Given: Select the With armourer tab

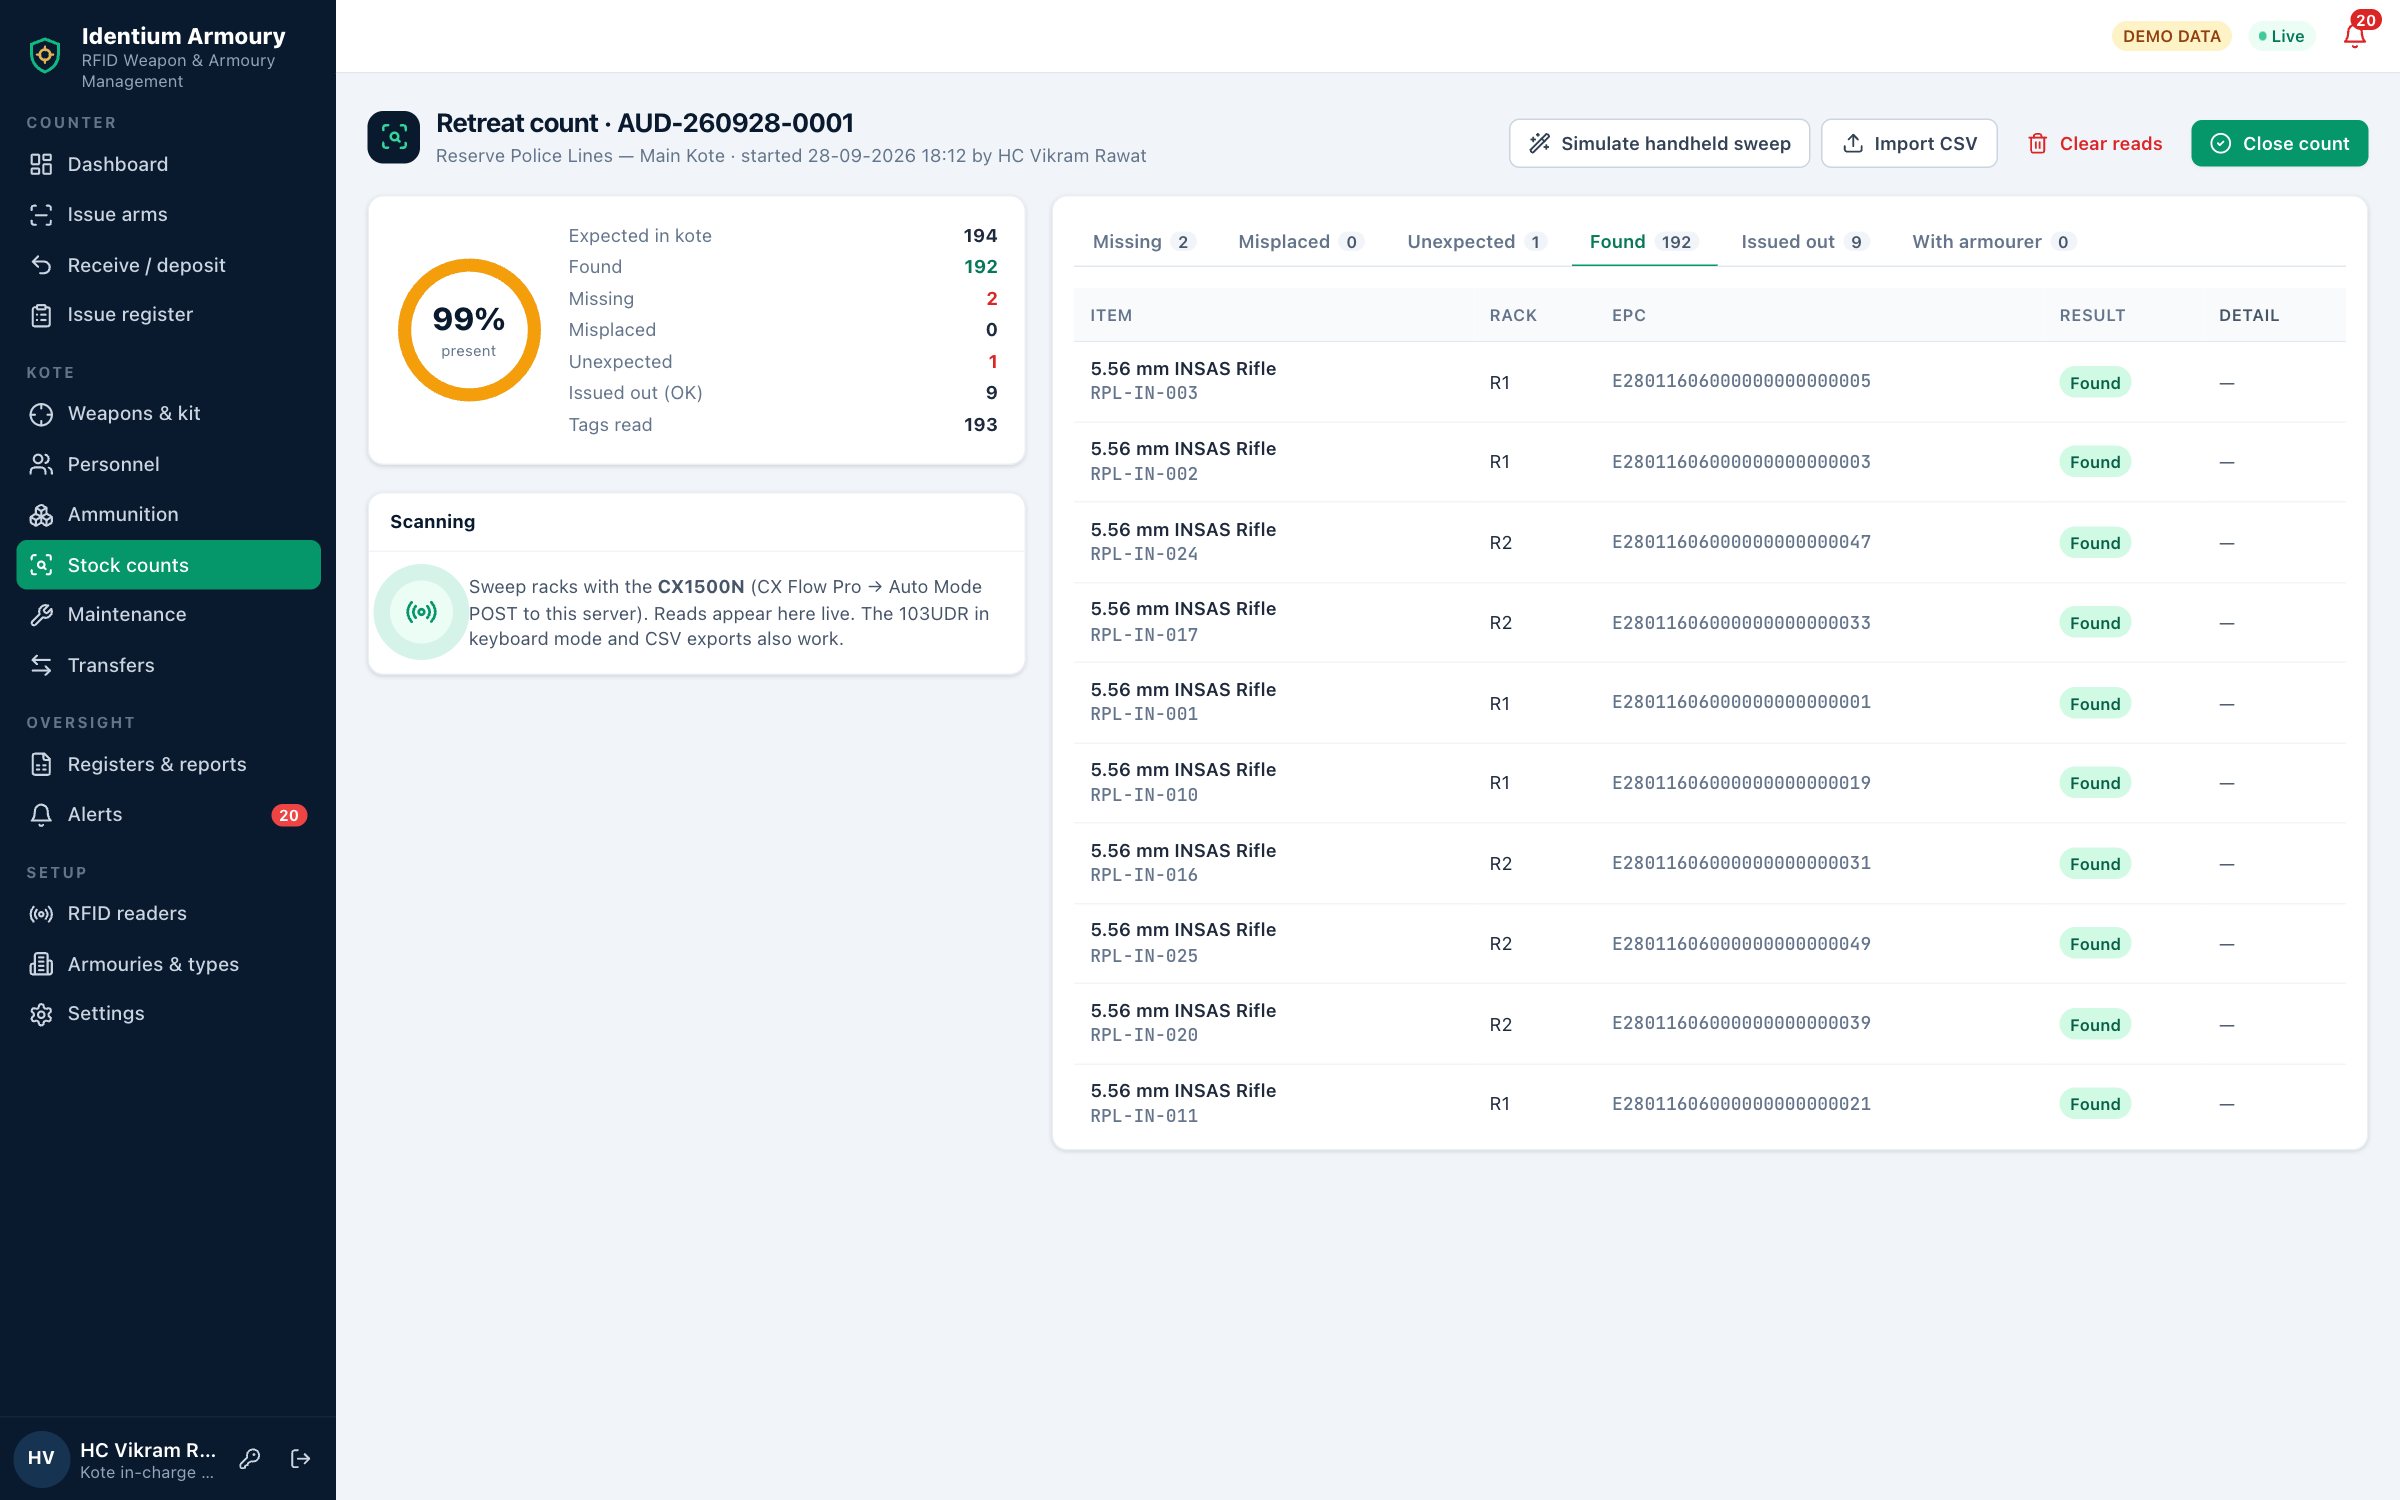Looking at the screenshot, I should tap(1993, 241).
